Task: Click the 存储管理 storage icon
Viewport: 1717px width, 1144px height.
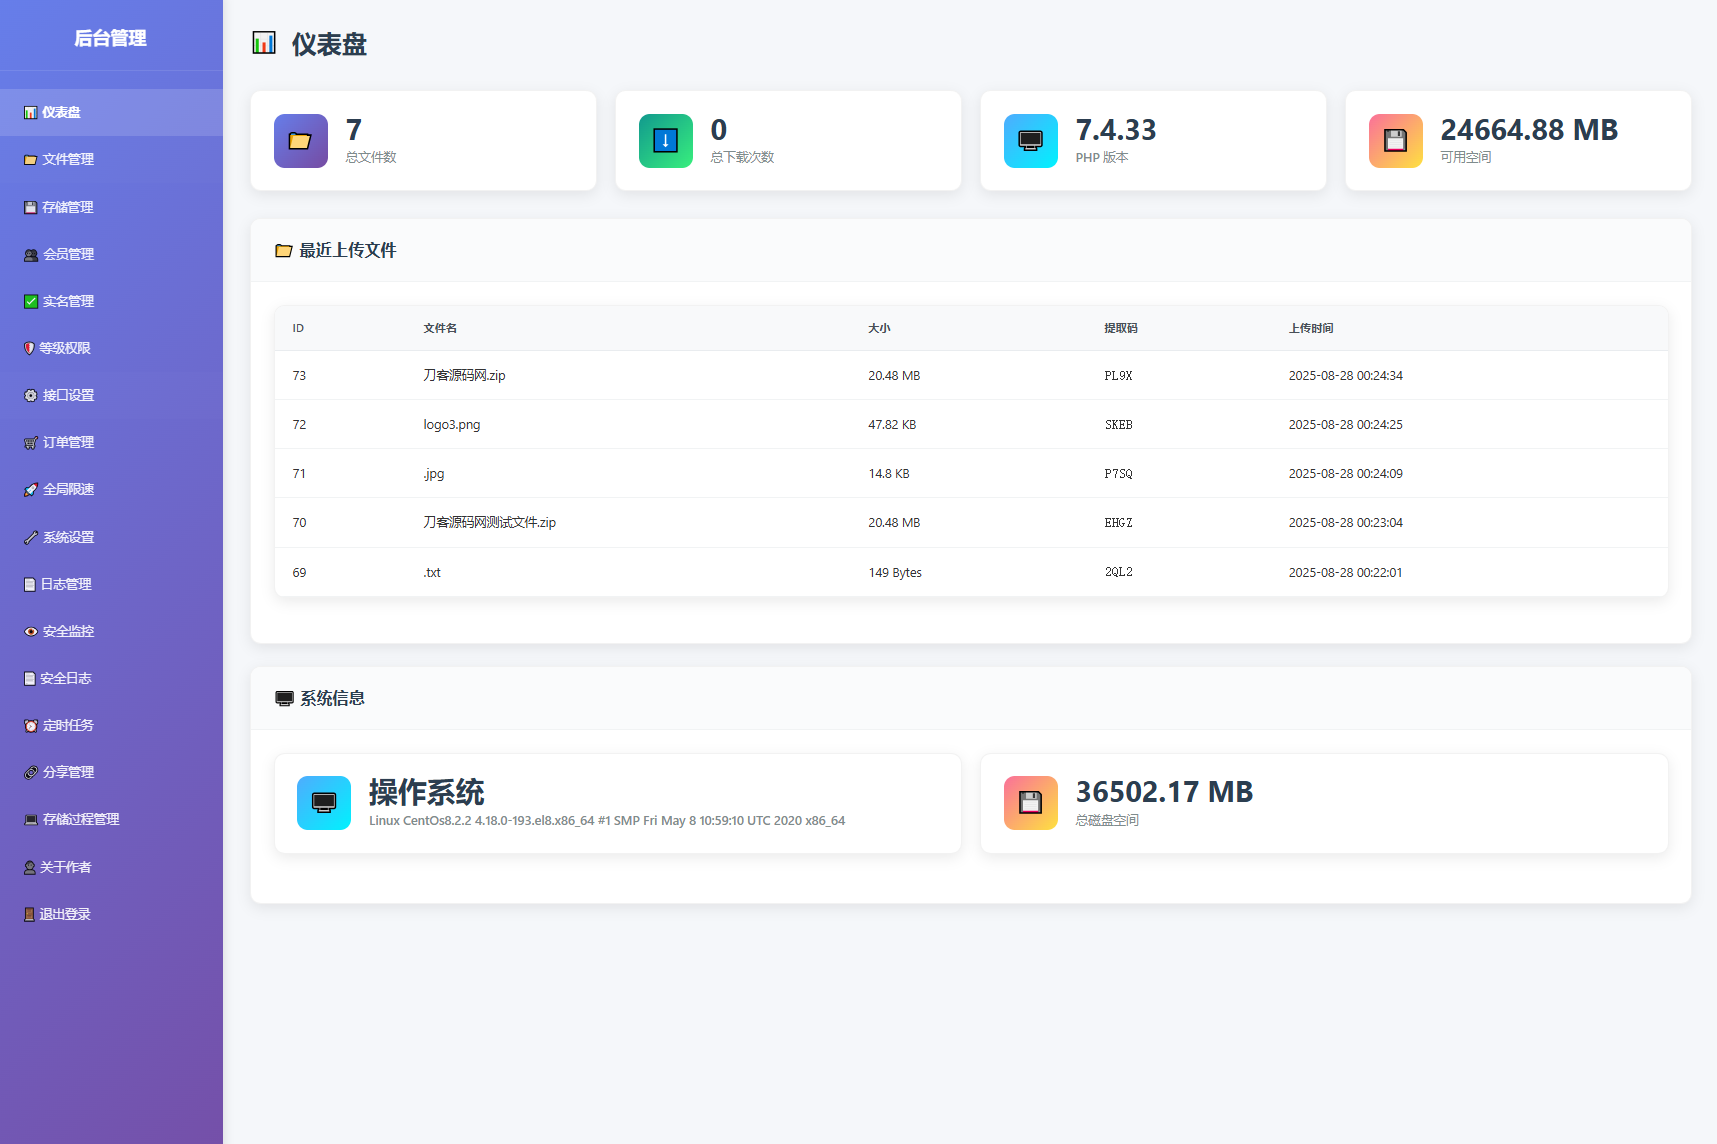Action: (29, 207)
